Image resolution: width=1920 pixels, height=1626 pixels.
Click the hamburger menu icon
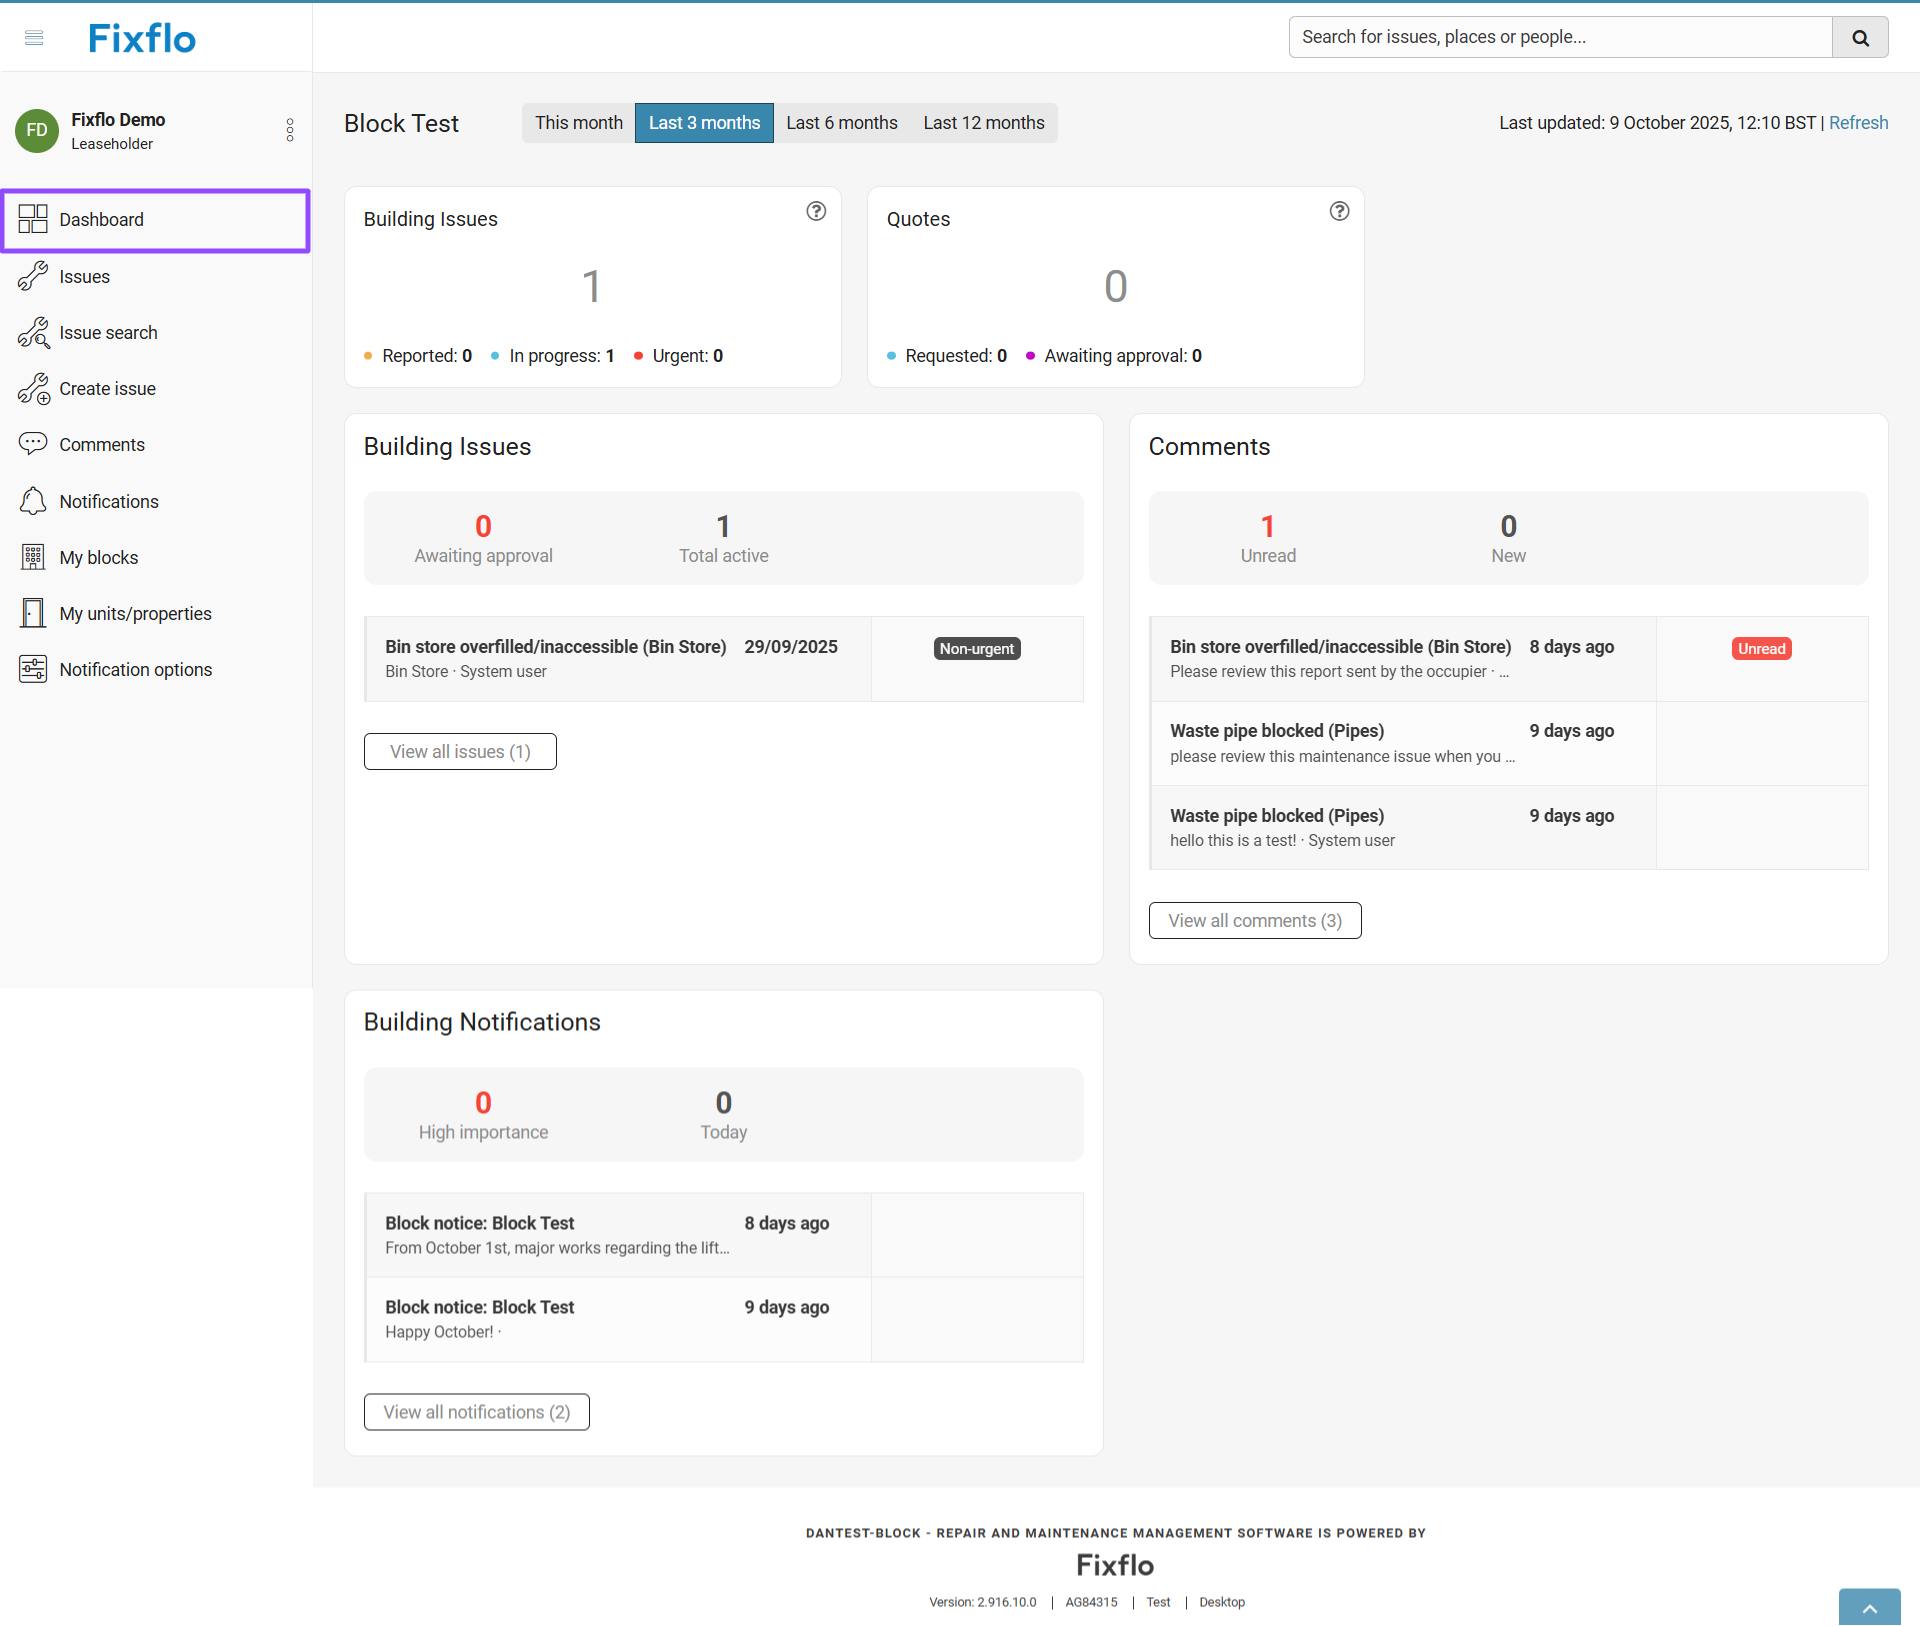pyautogui.click(x=34, y=38)
